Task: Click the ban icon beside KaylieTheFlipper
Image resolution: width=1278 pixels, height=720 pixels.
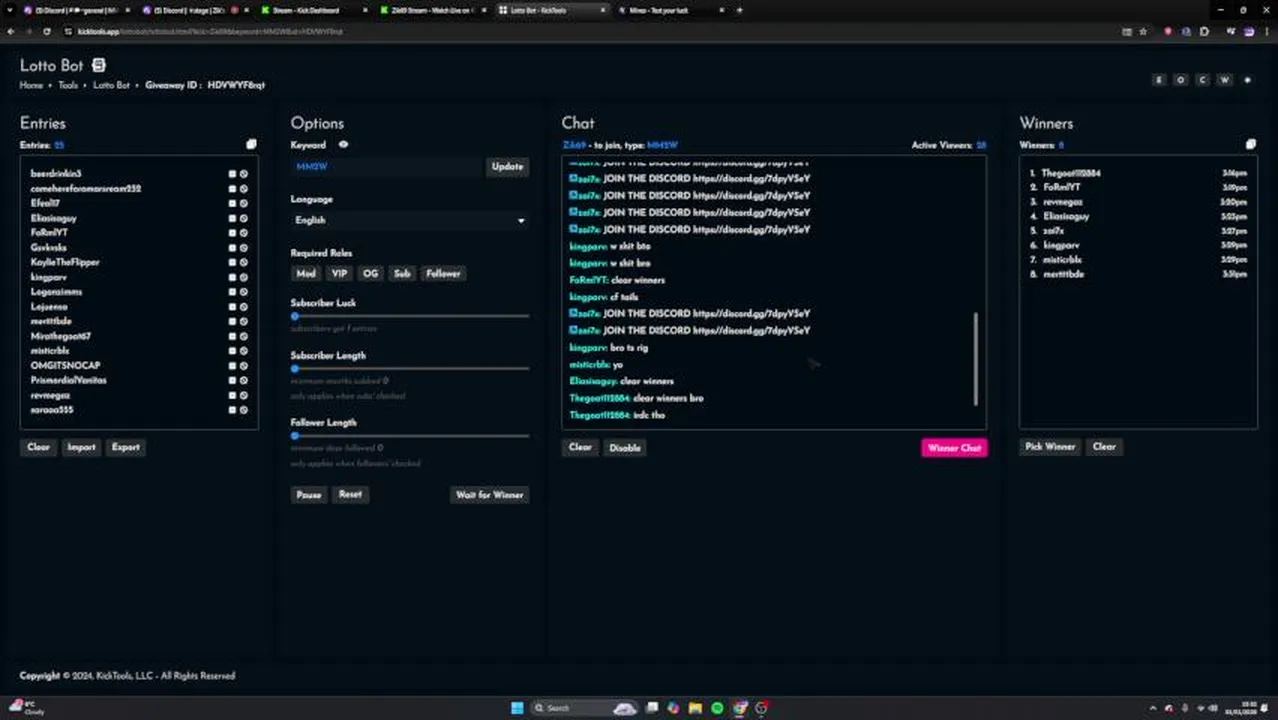Action: [243, 262]
